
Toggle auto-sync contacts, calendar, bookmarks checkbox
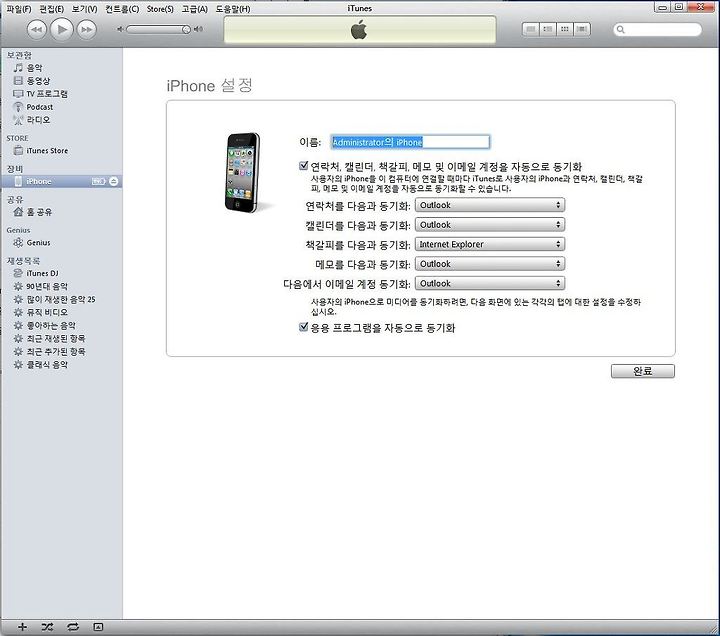point(303,166)
